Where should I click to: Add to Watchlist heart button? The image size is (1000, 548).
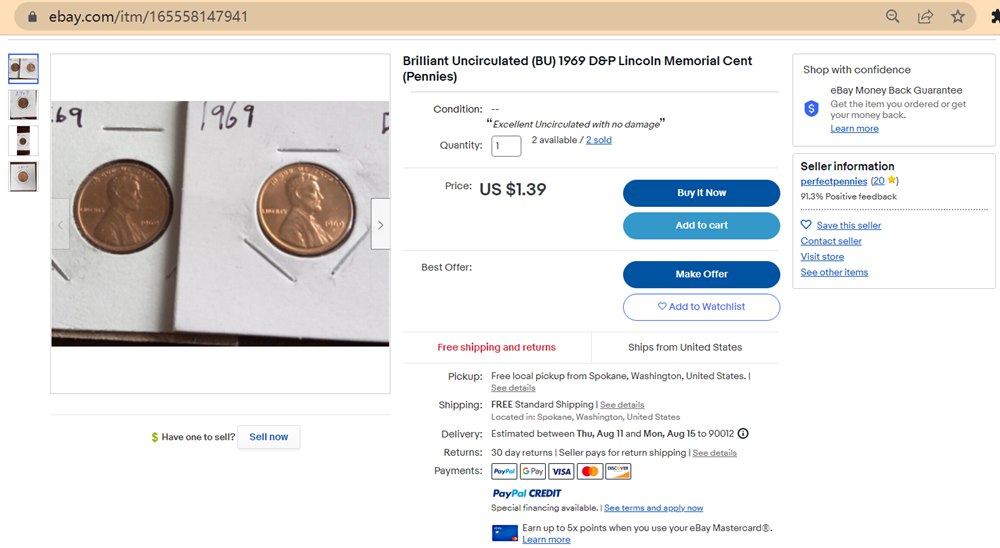[701, 307]
